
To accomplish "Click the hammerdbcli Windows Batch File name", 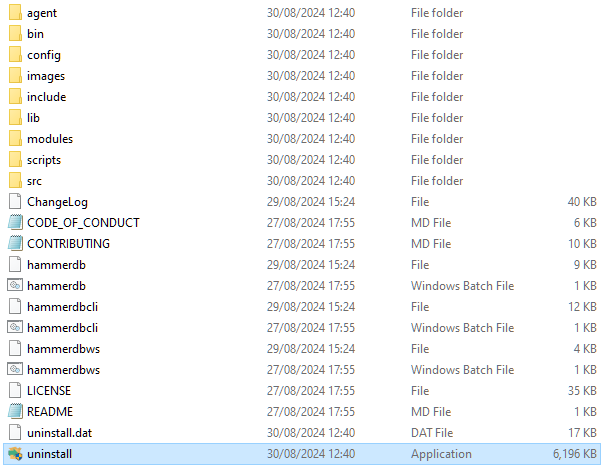I will (x=62, y=328).
